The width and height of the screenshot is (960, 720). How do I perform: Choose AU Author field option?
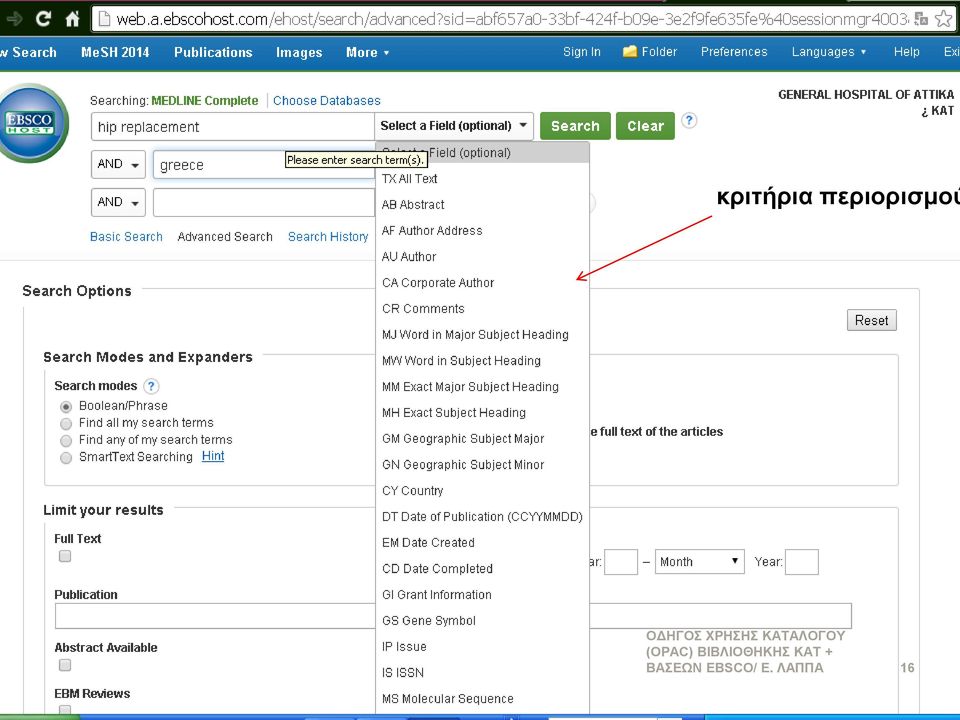482,257
